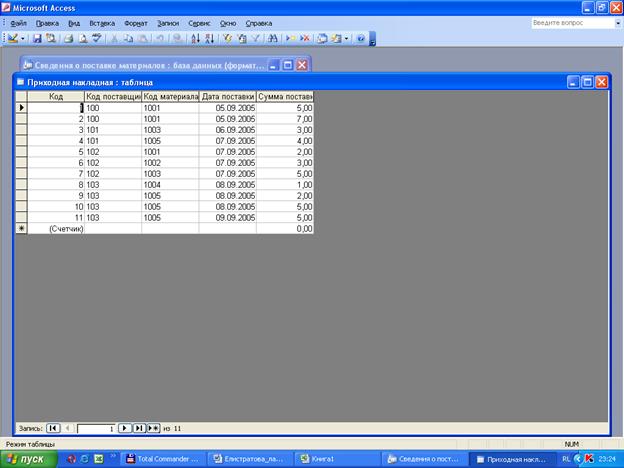The width and height of the screenshot is (624, 468).
Task: Sort records descending with the Z-A icon
Action: pos(210,39)
